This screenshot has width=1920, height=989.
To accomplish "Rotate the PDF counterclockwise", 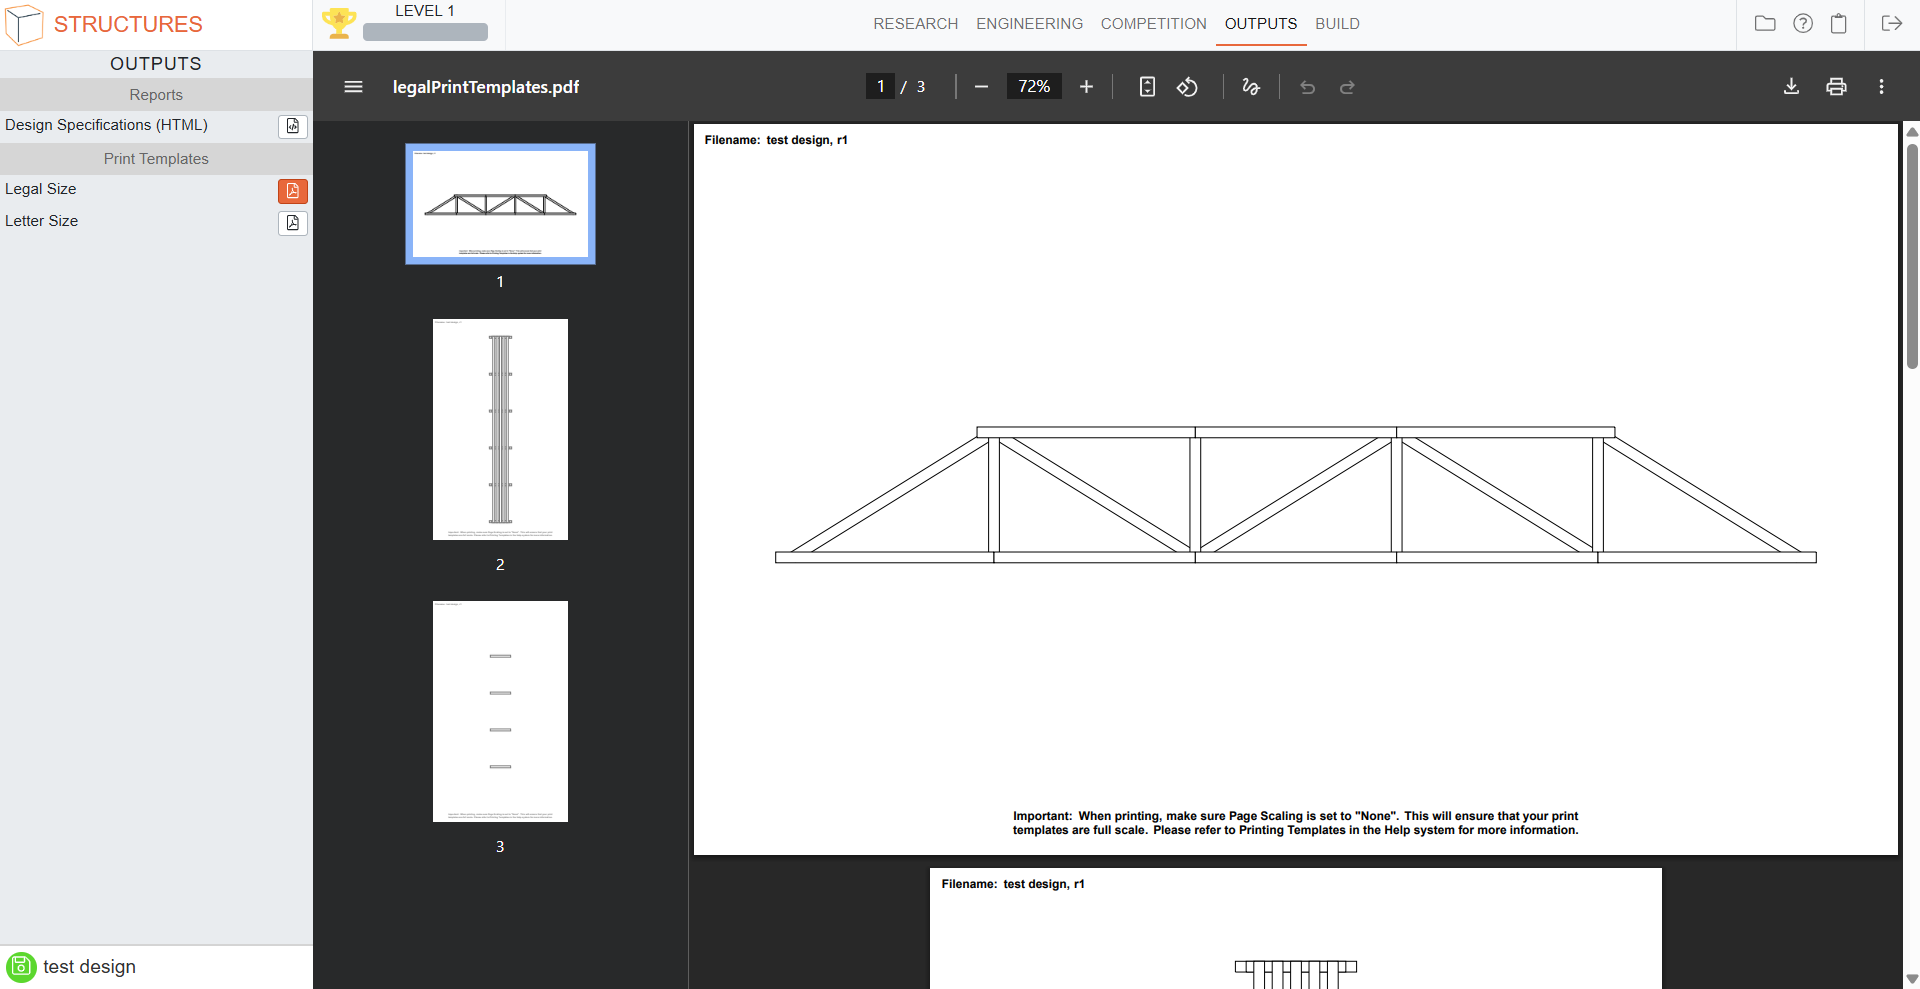I will (x=1187, y=87).
